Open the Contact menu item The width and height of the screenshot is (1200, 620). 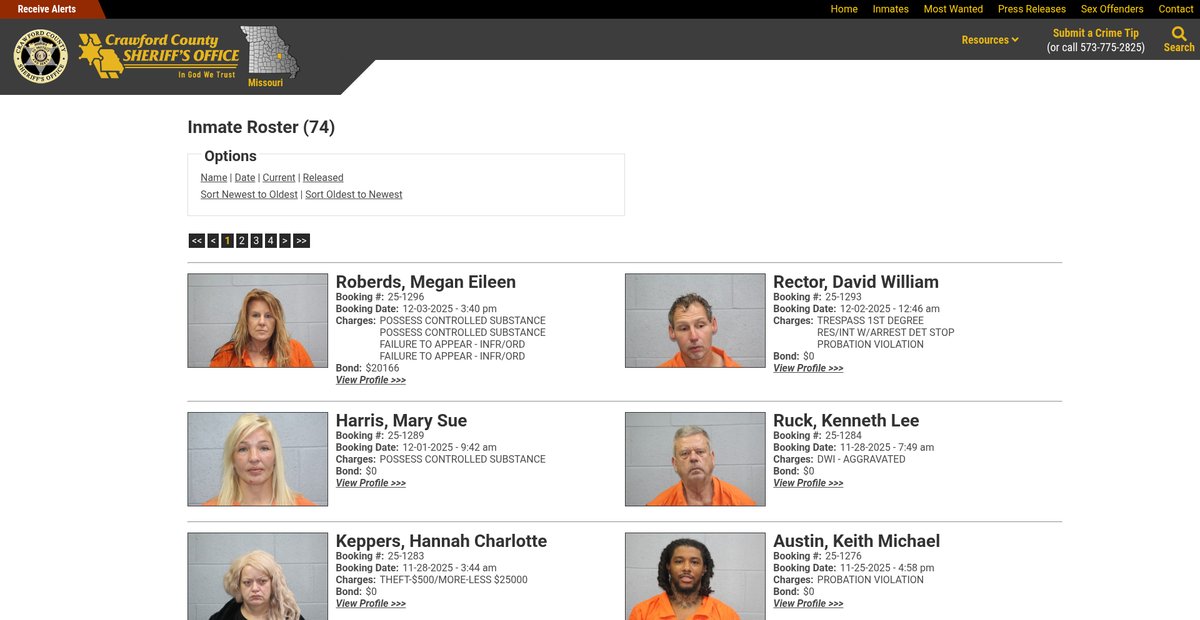(x=1176, y=9)
